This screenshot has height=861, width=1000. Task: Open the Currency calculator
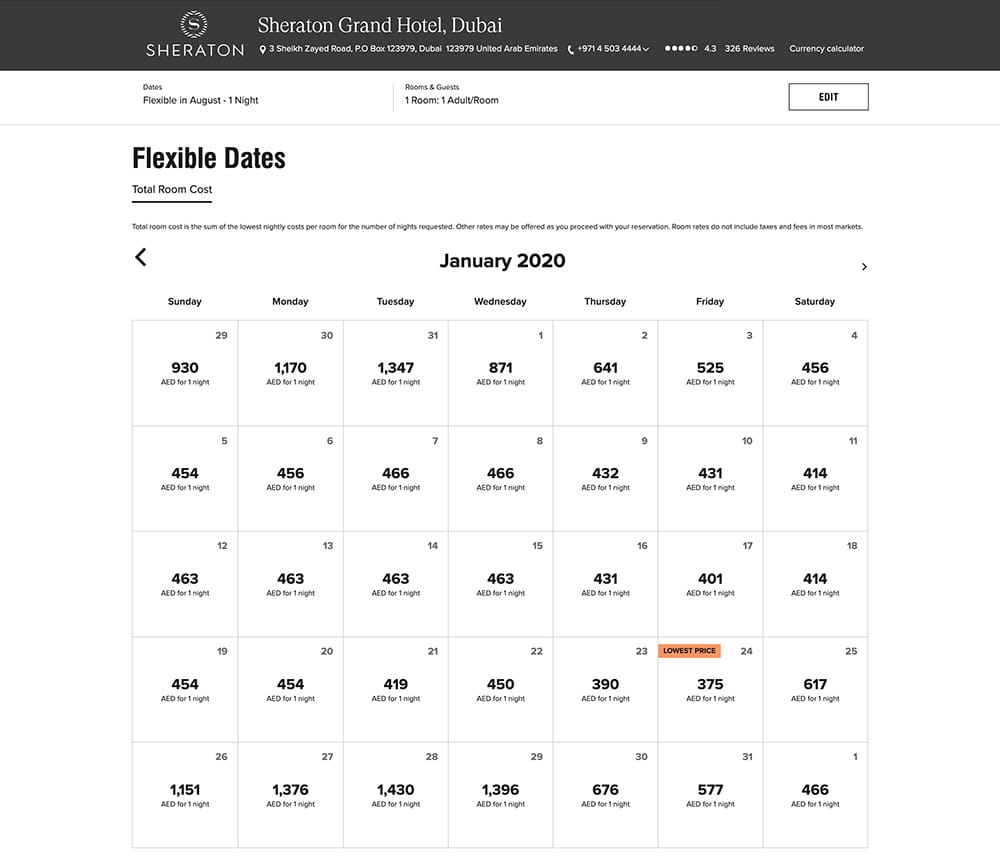click(x=826, y=48)
